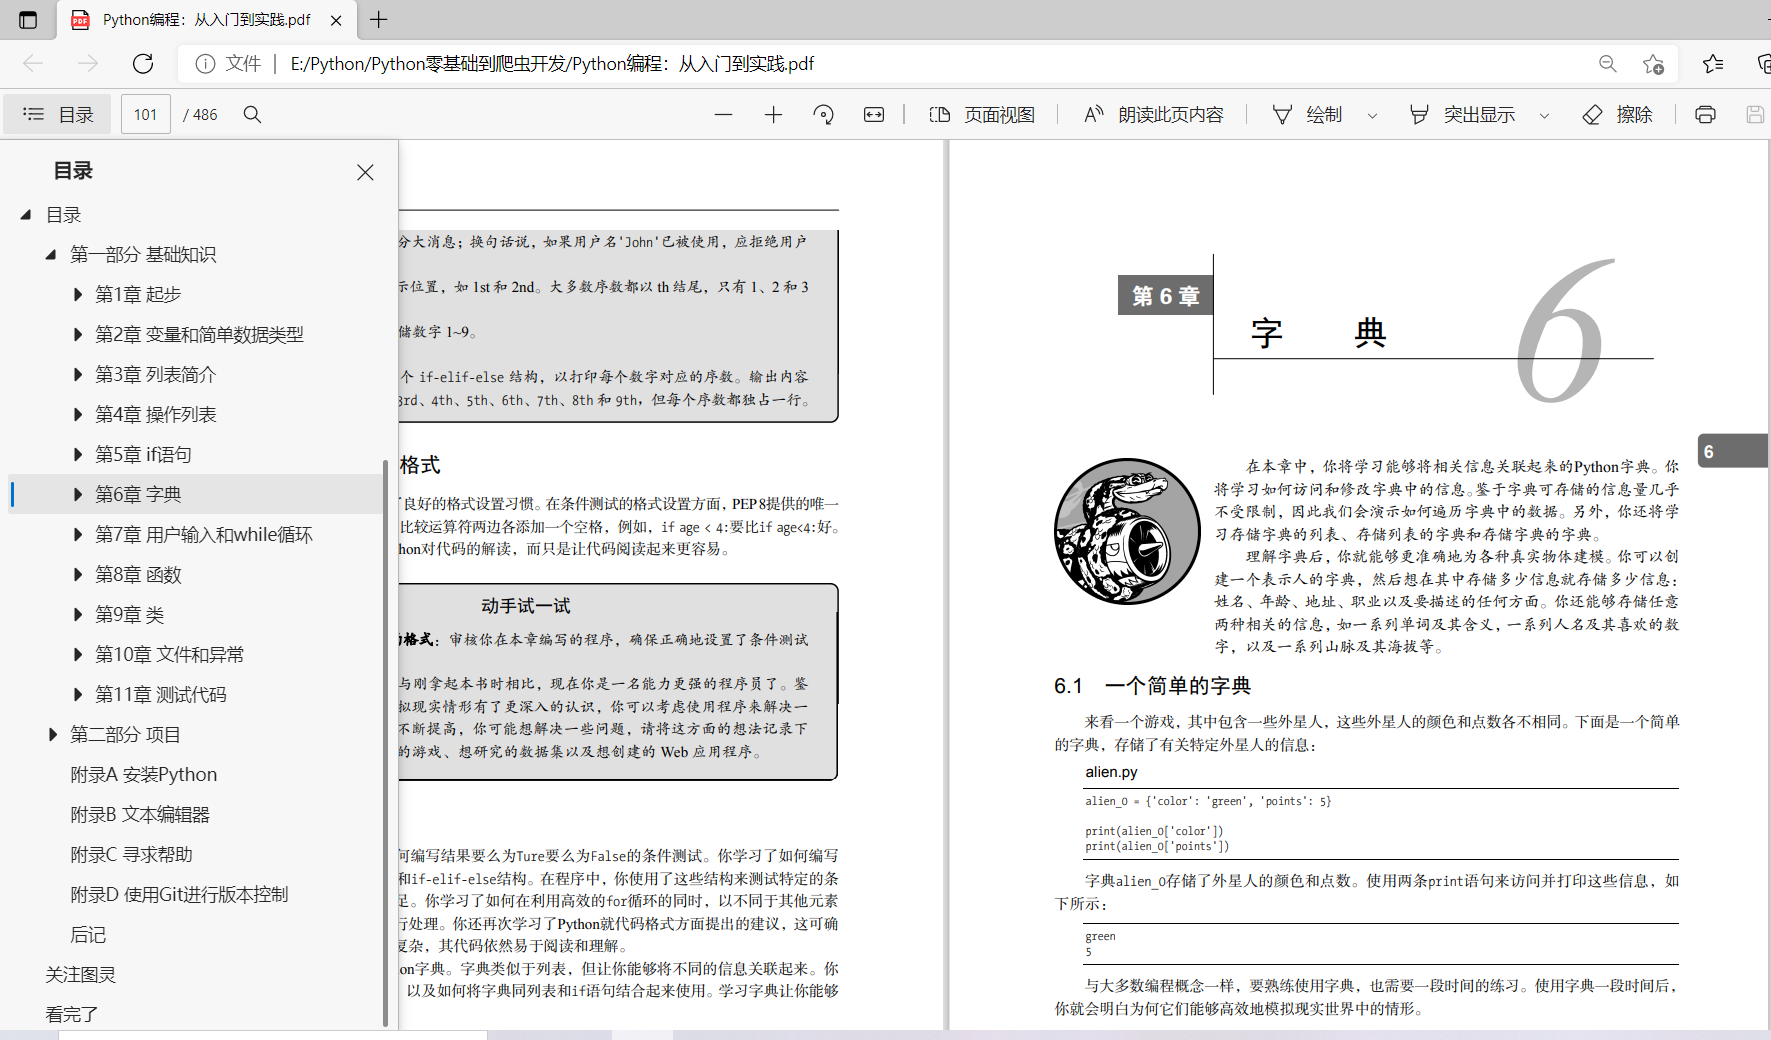Click the page number field showing 101
The image size is (1771, 1040).
coord(146,115)
